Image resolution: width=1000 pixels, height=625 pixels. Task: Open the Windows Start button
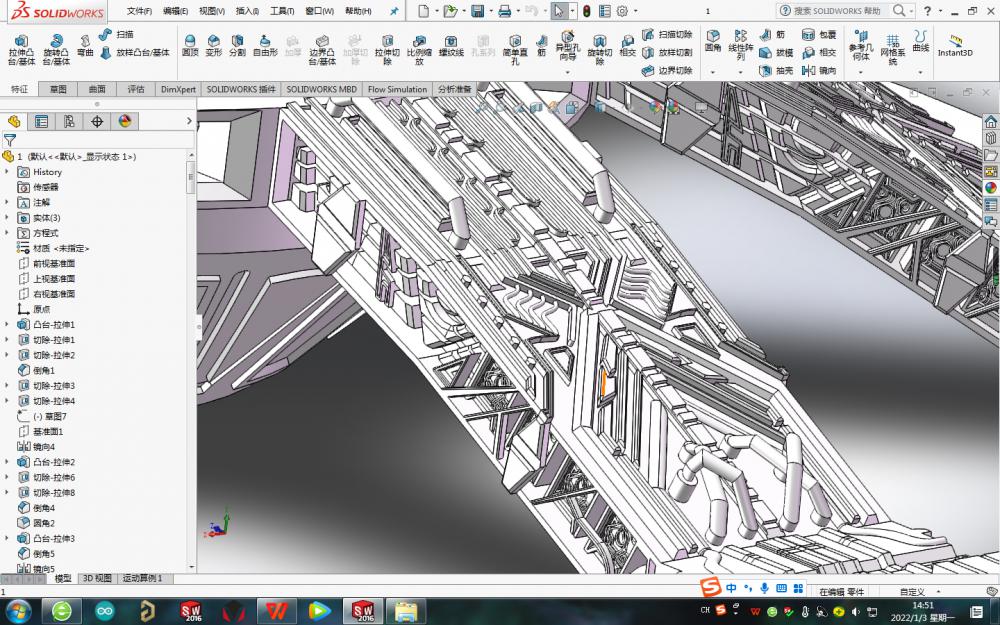click(18, 611)
